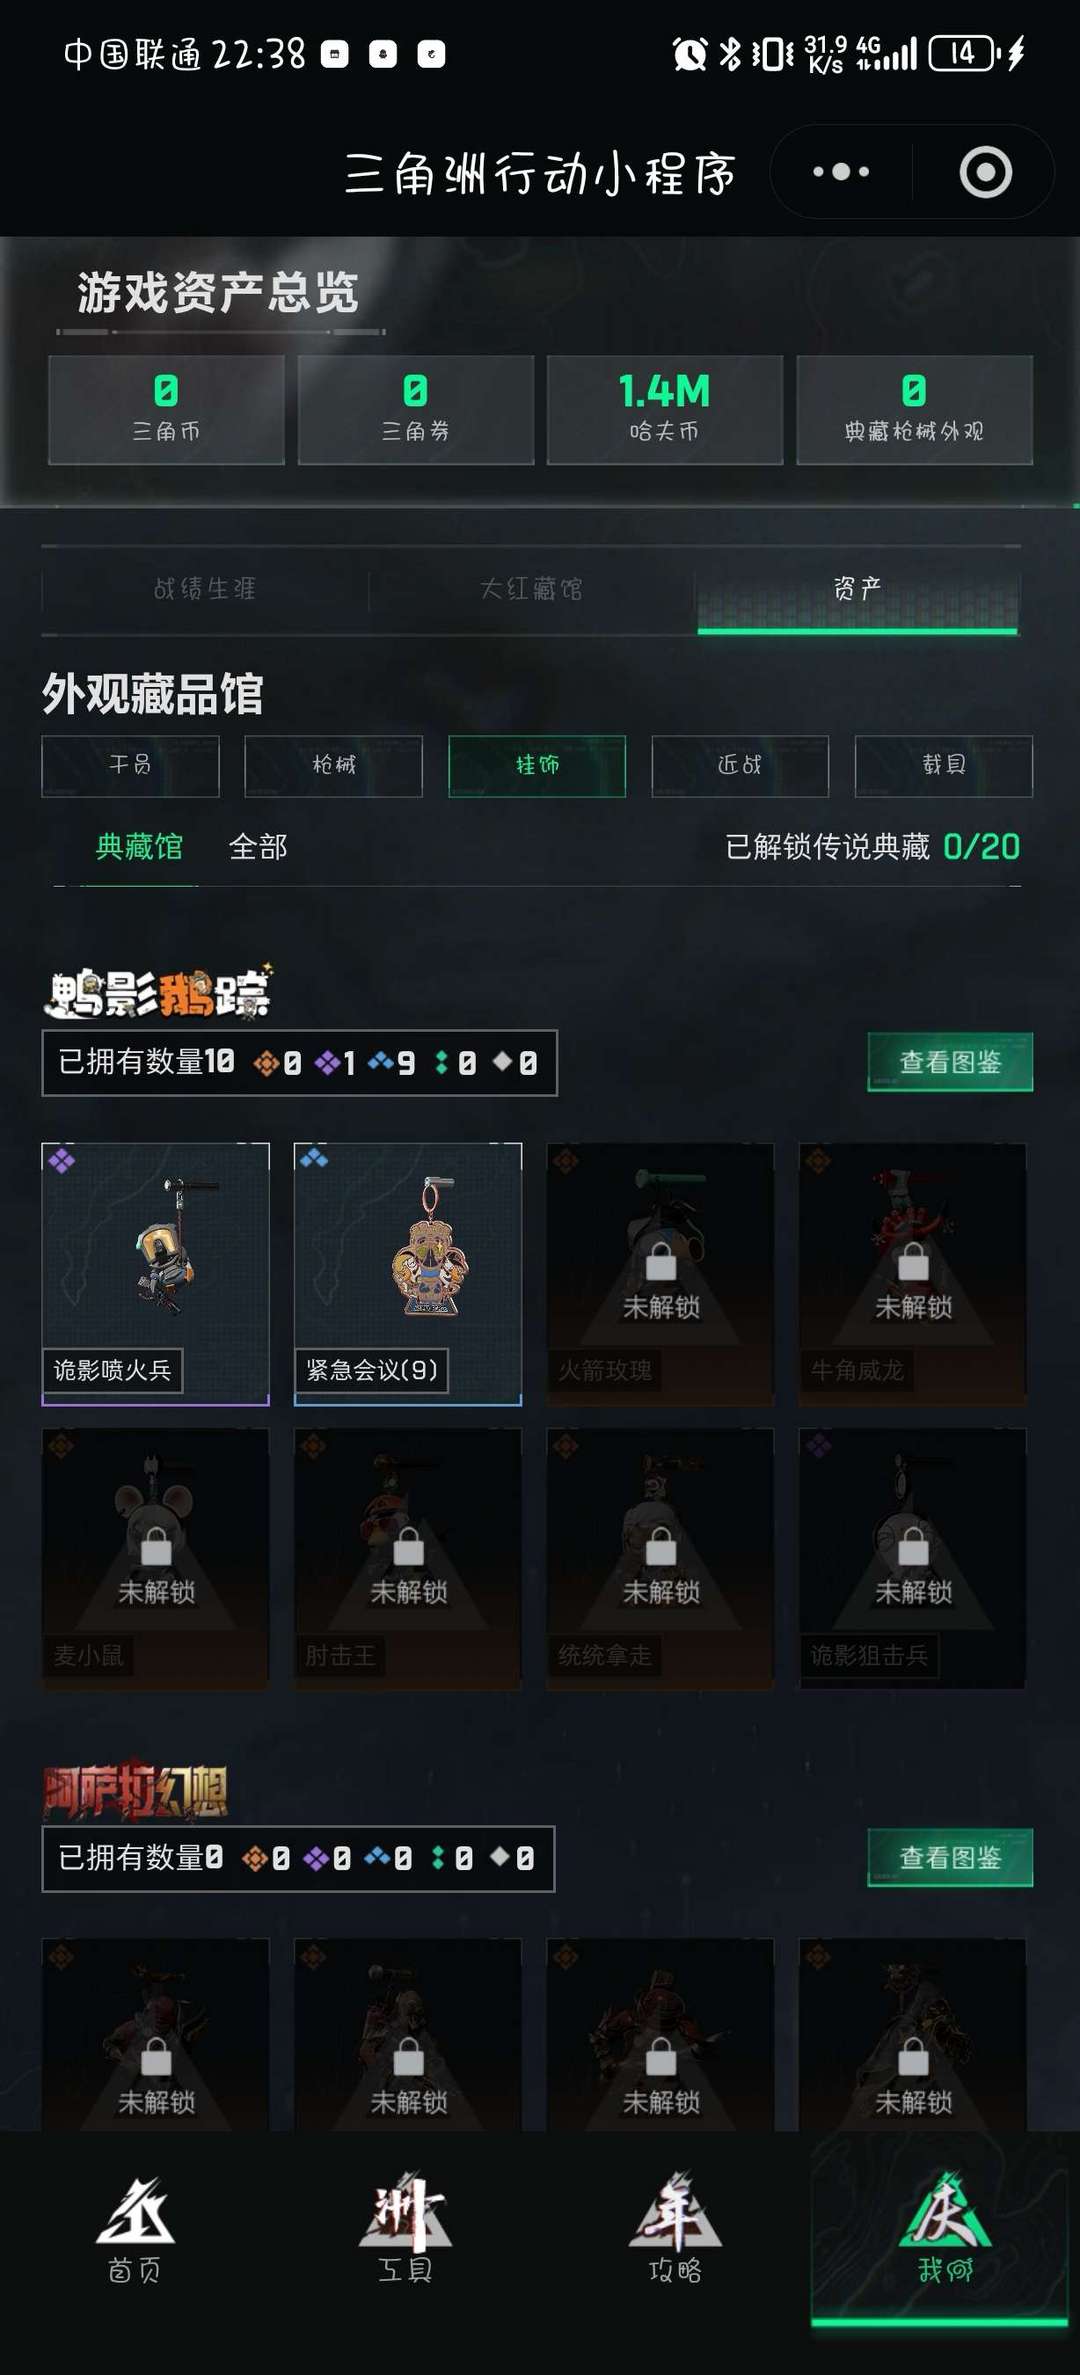Open the mini-program three-dots menu
The image size is (1080, 2375).
[841, 172]
